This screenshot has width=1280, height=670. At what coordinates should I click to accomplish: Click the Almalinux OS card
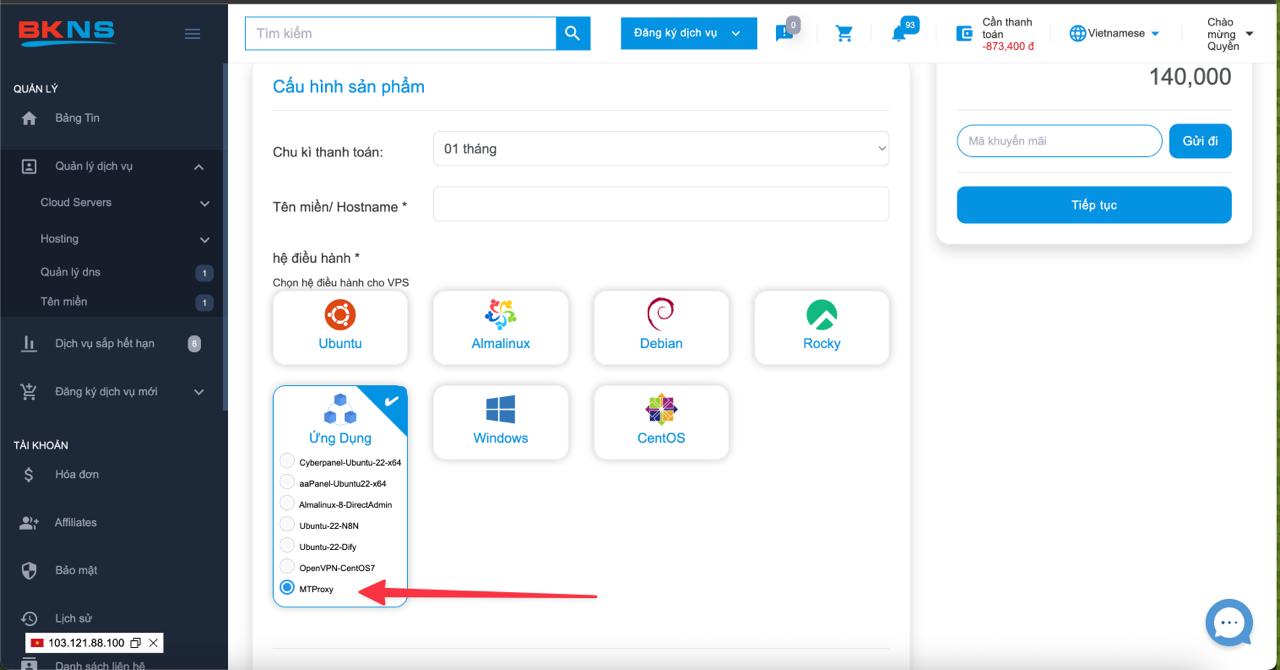tap(500, 327)
